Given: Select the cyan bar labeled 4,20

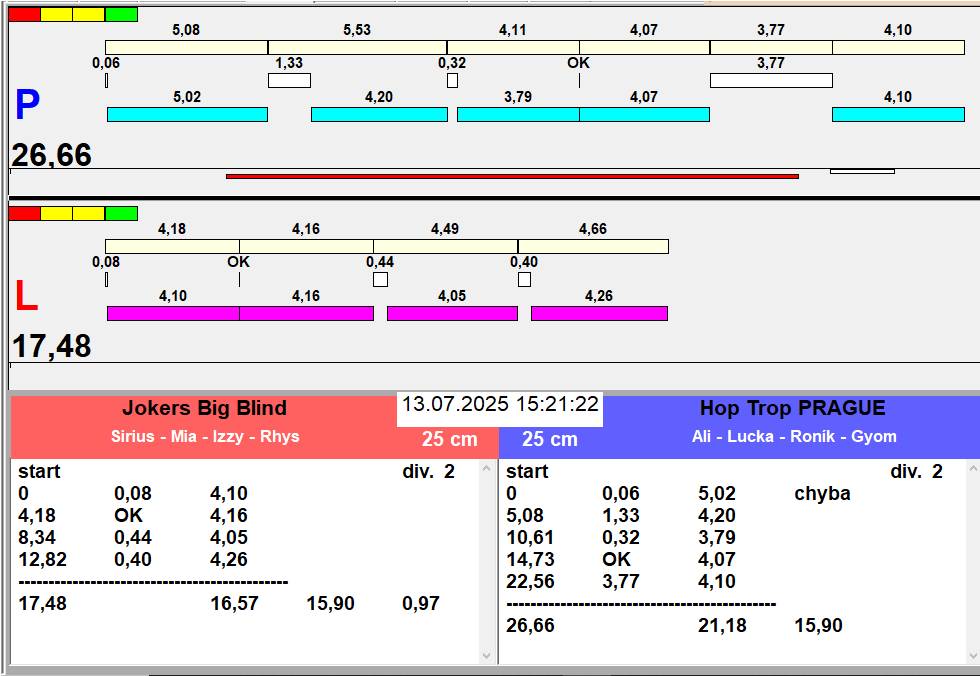Looking at the screenshot, I should pyautogui.click(x=379, y=114).
